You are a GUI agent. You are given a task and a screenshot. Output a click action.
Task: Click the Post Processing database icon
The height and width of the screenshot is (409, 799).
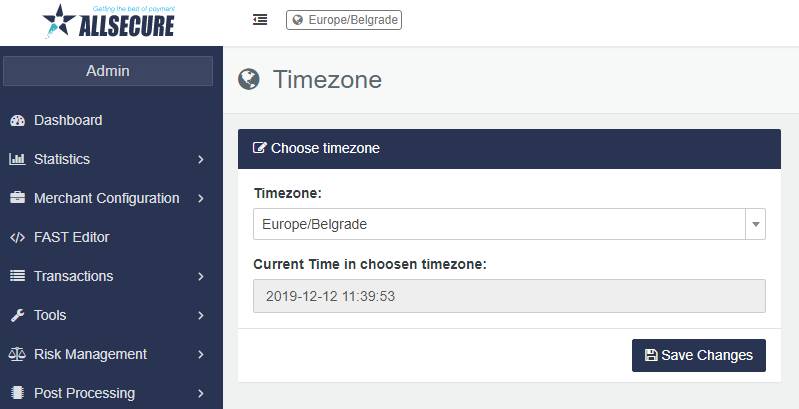click(x=17, y=393)
